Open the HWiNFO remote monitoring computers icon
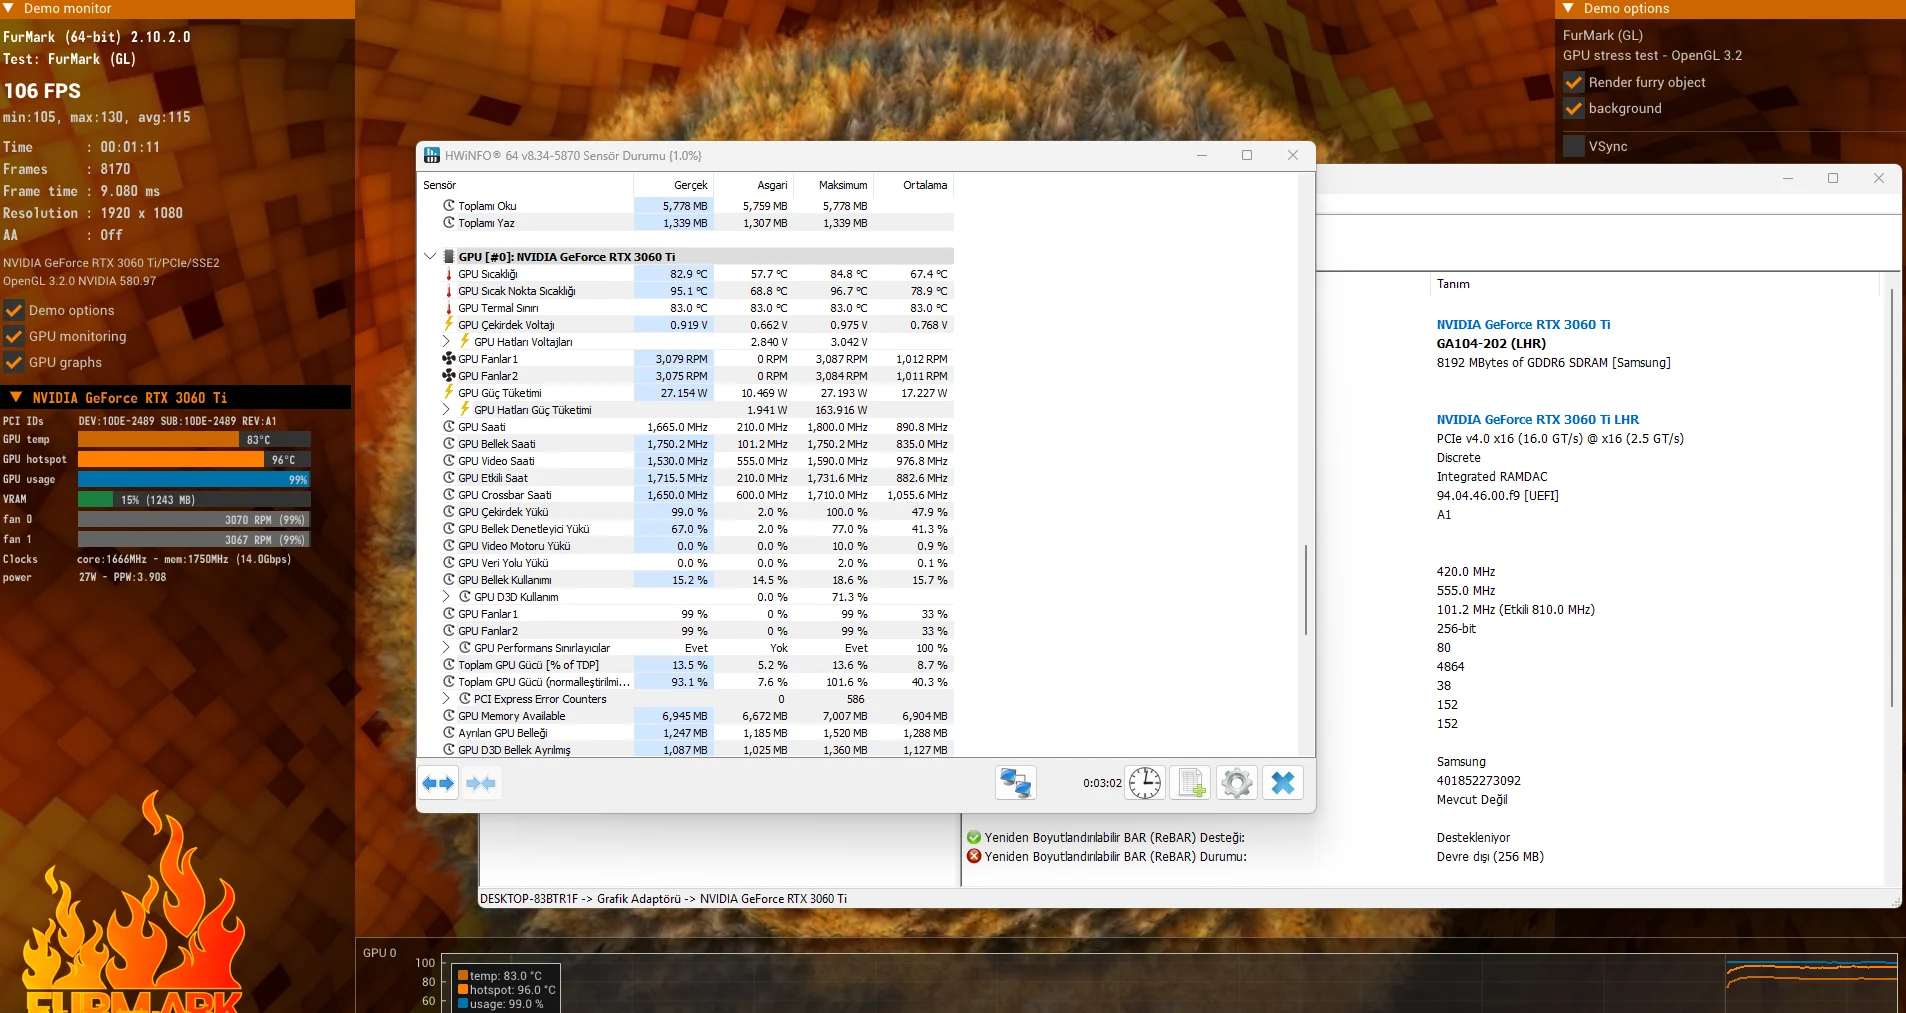This screenshot has height=1013, width=1906. coord(1015,783)
